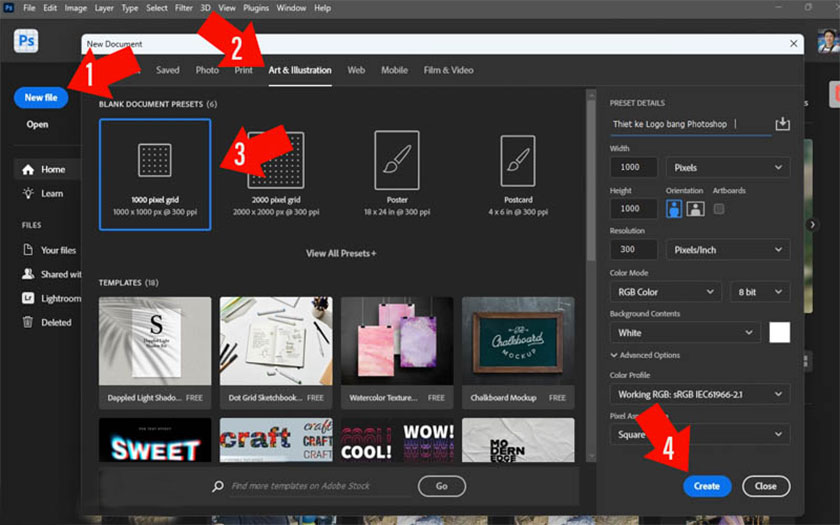Switch to the Mobile tab

click(394, 70)
